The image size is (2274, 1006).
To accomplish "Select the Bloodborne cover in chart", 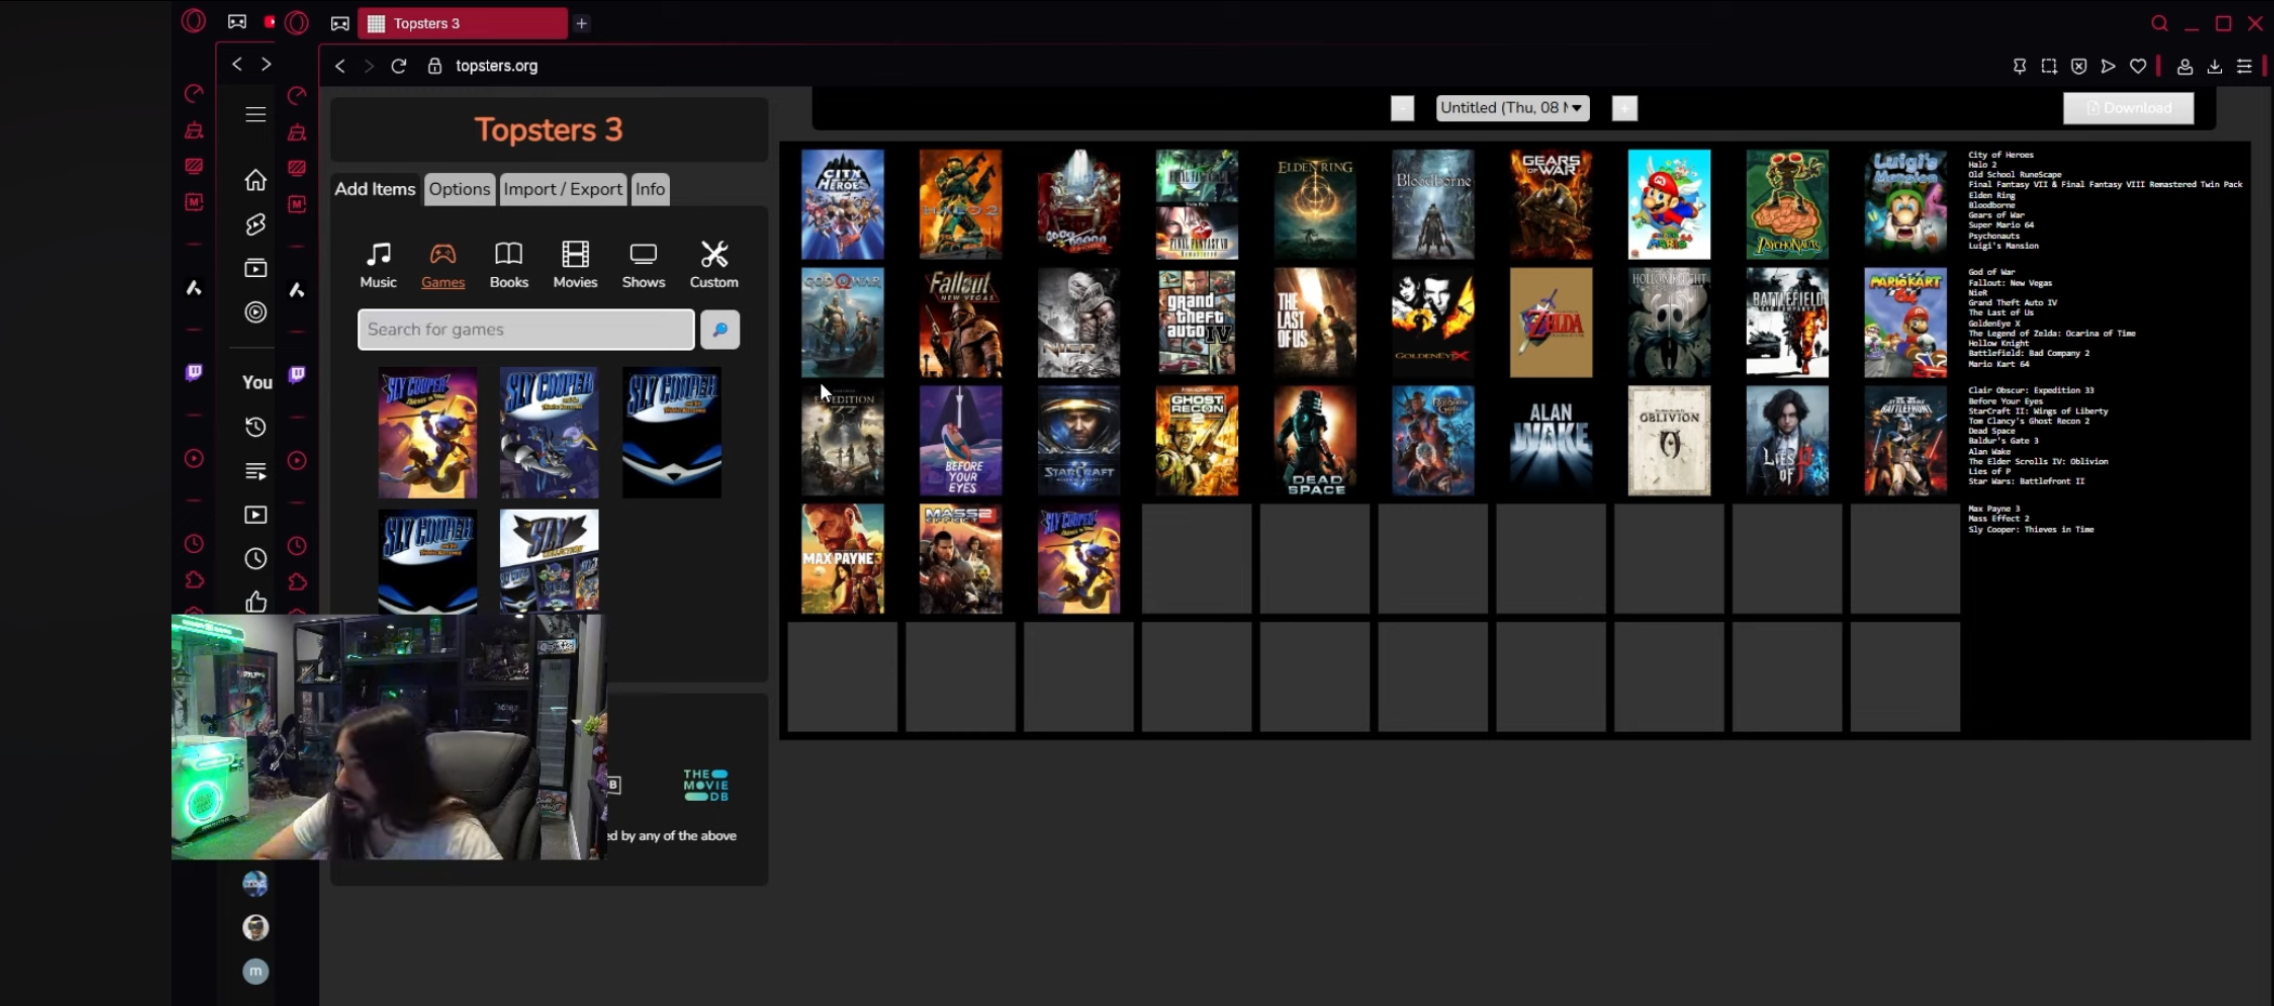I will point(1432,204).
